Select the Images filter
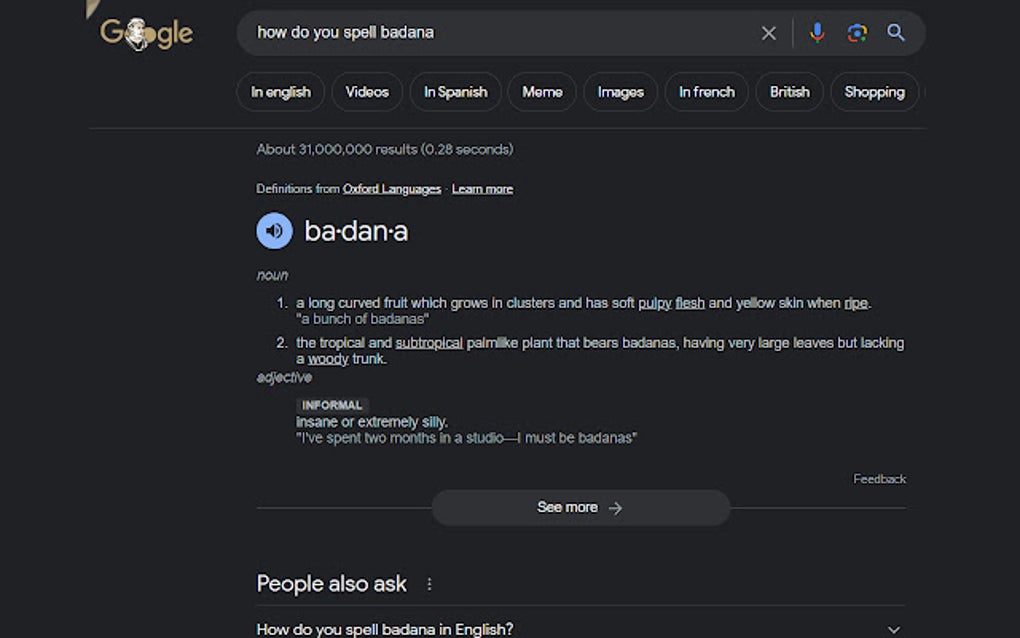Viewport: 1020px width, 638px height. pos(620,91)
